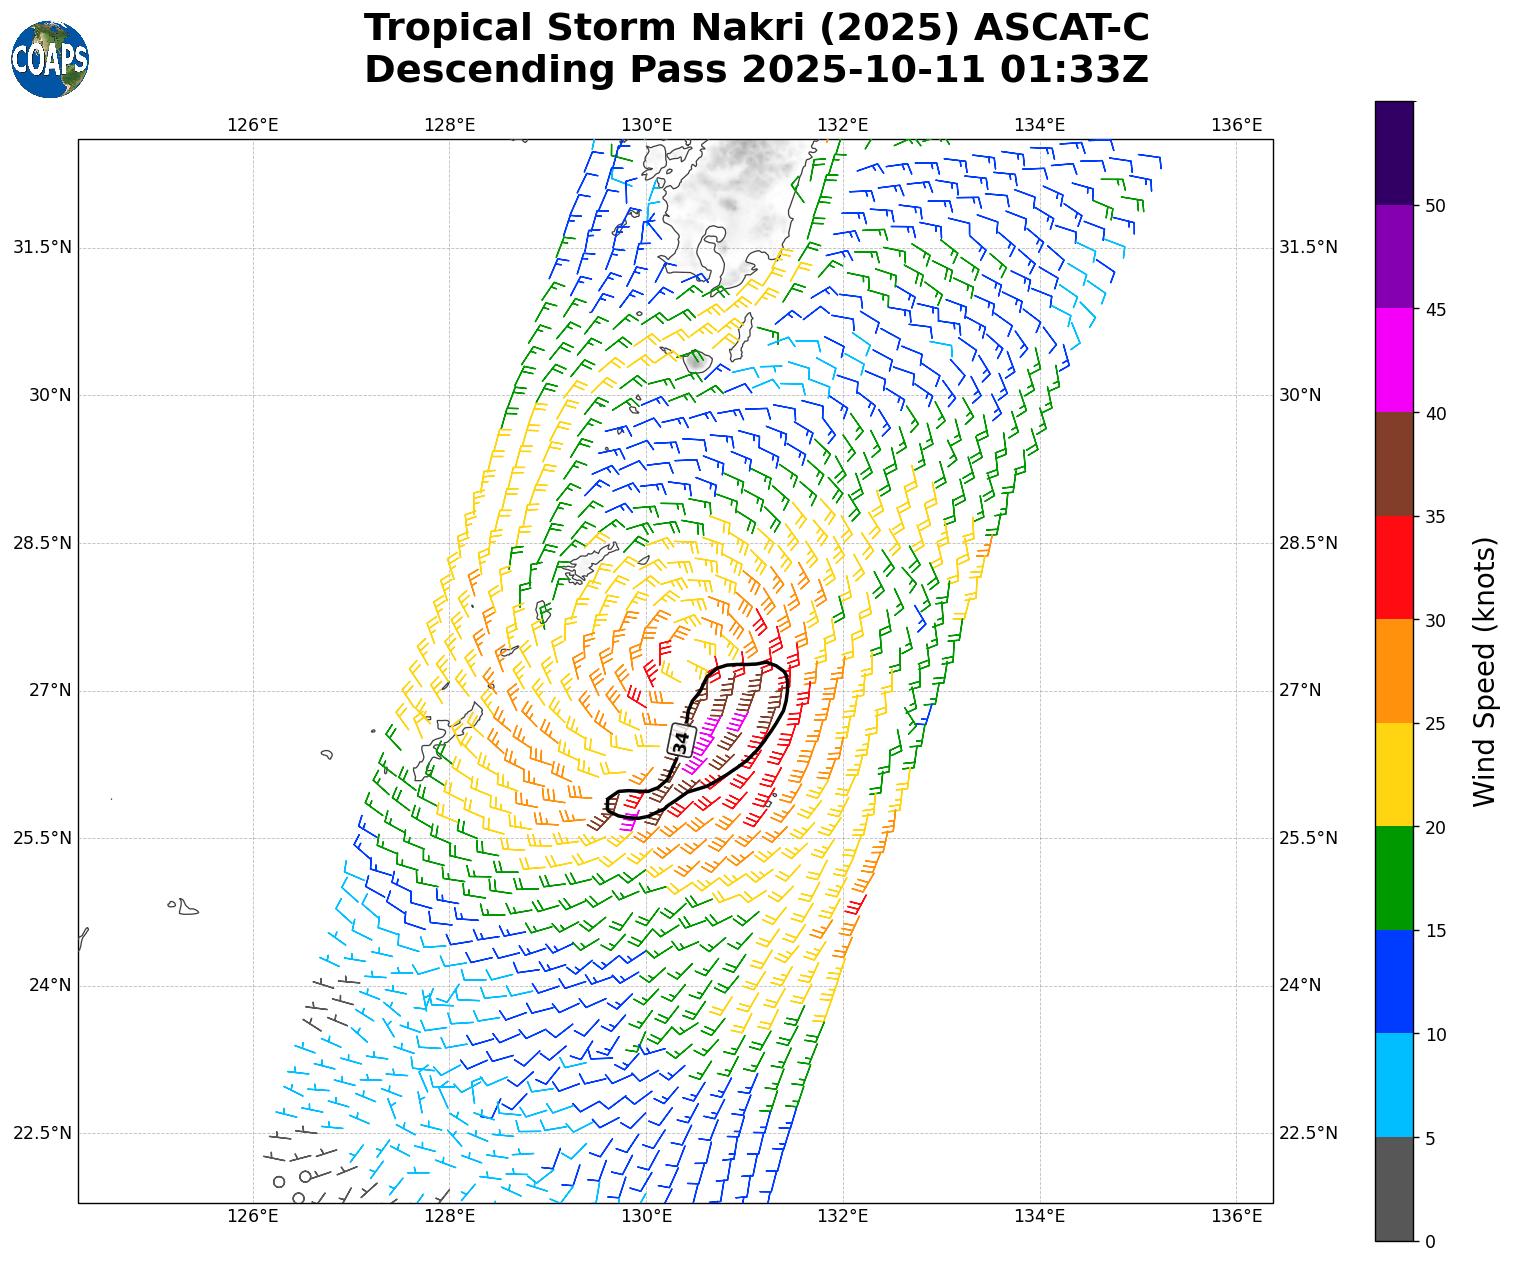This screenshot has width=1513, height=1264.
Task: Click the descending pass timestamp subtitle line
Action: (x=756, y=70)
